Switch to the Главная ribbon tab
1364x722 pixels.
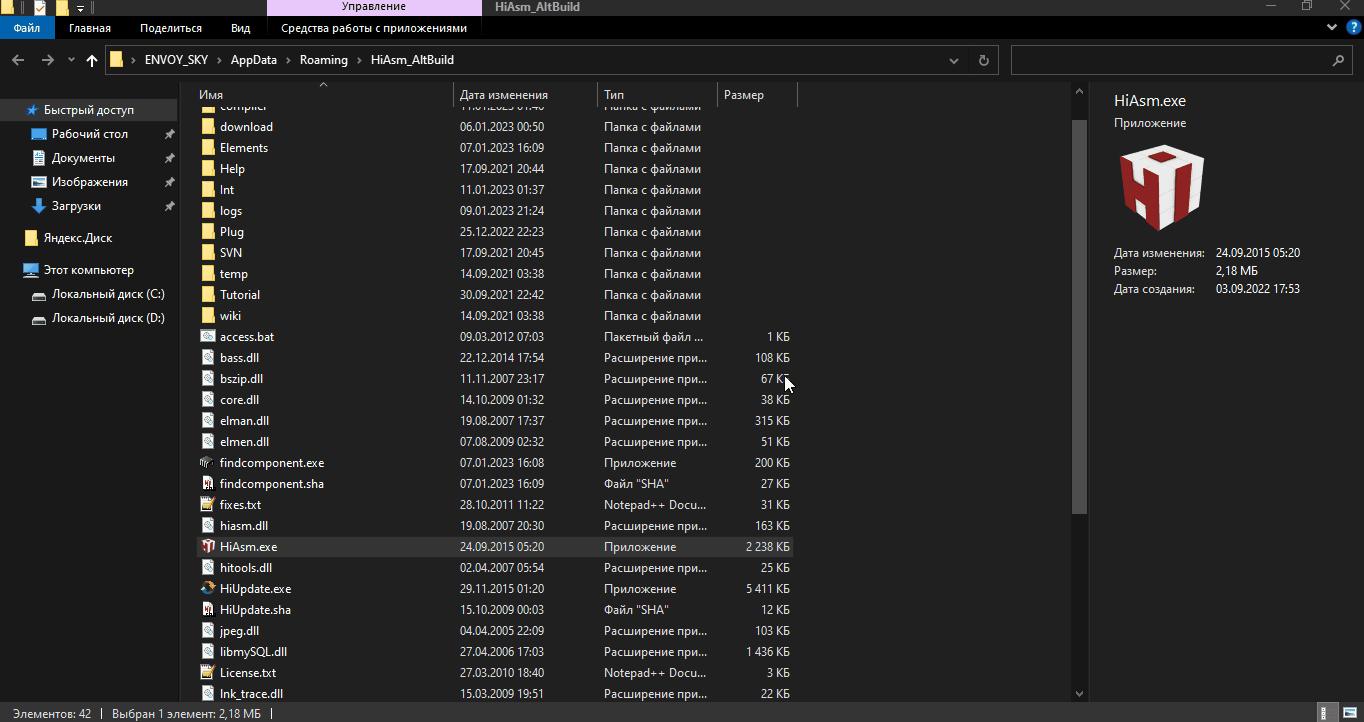[90, 28]
